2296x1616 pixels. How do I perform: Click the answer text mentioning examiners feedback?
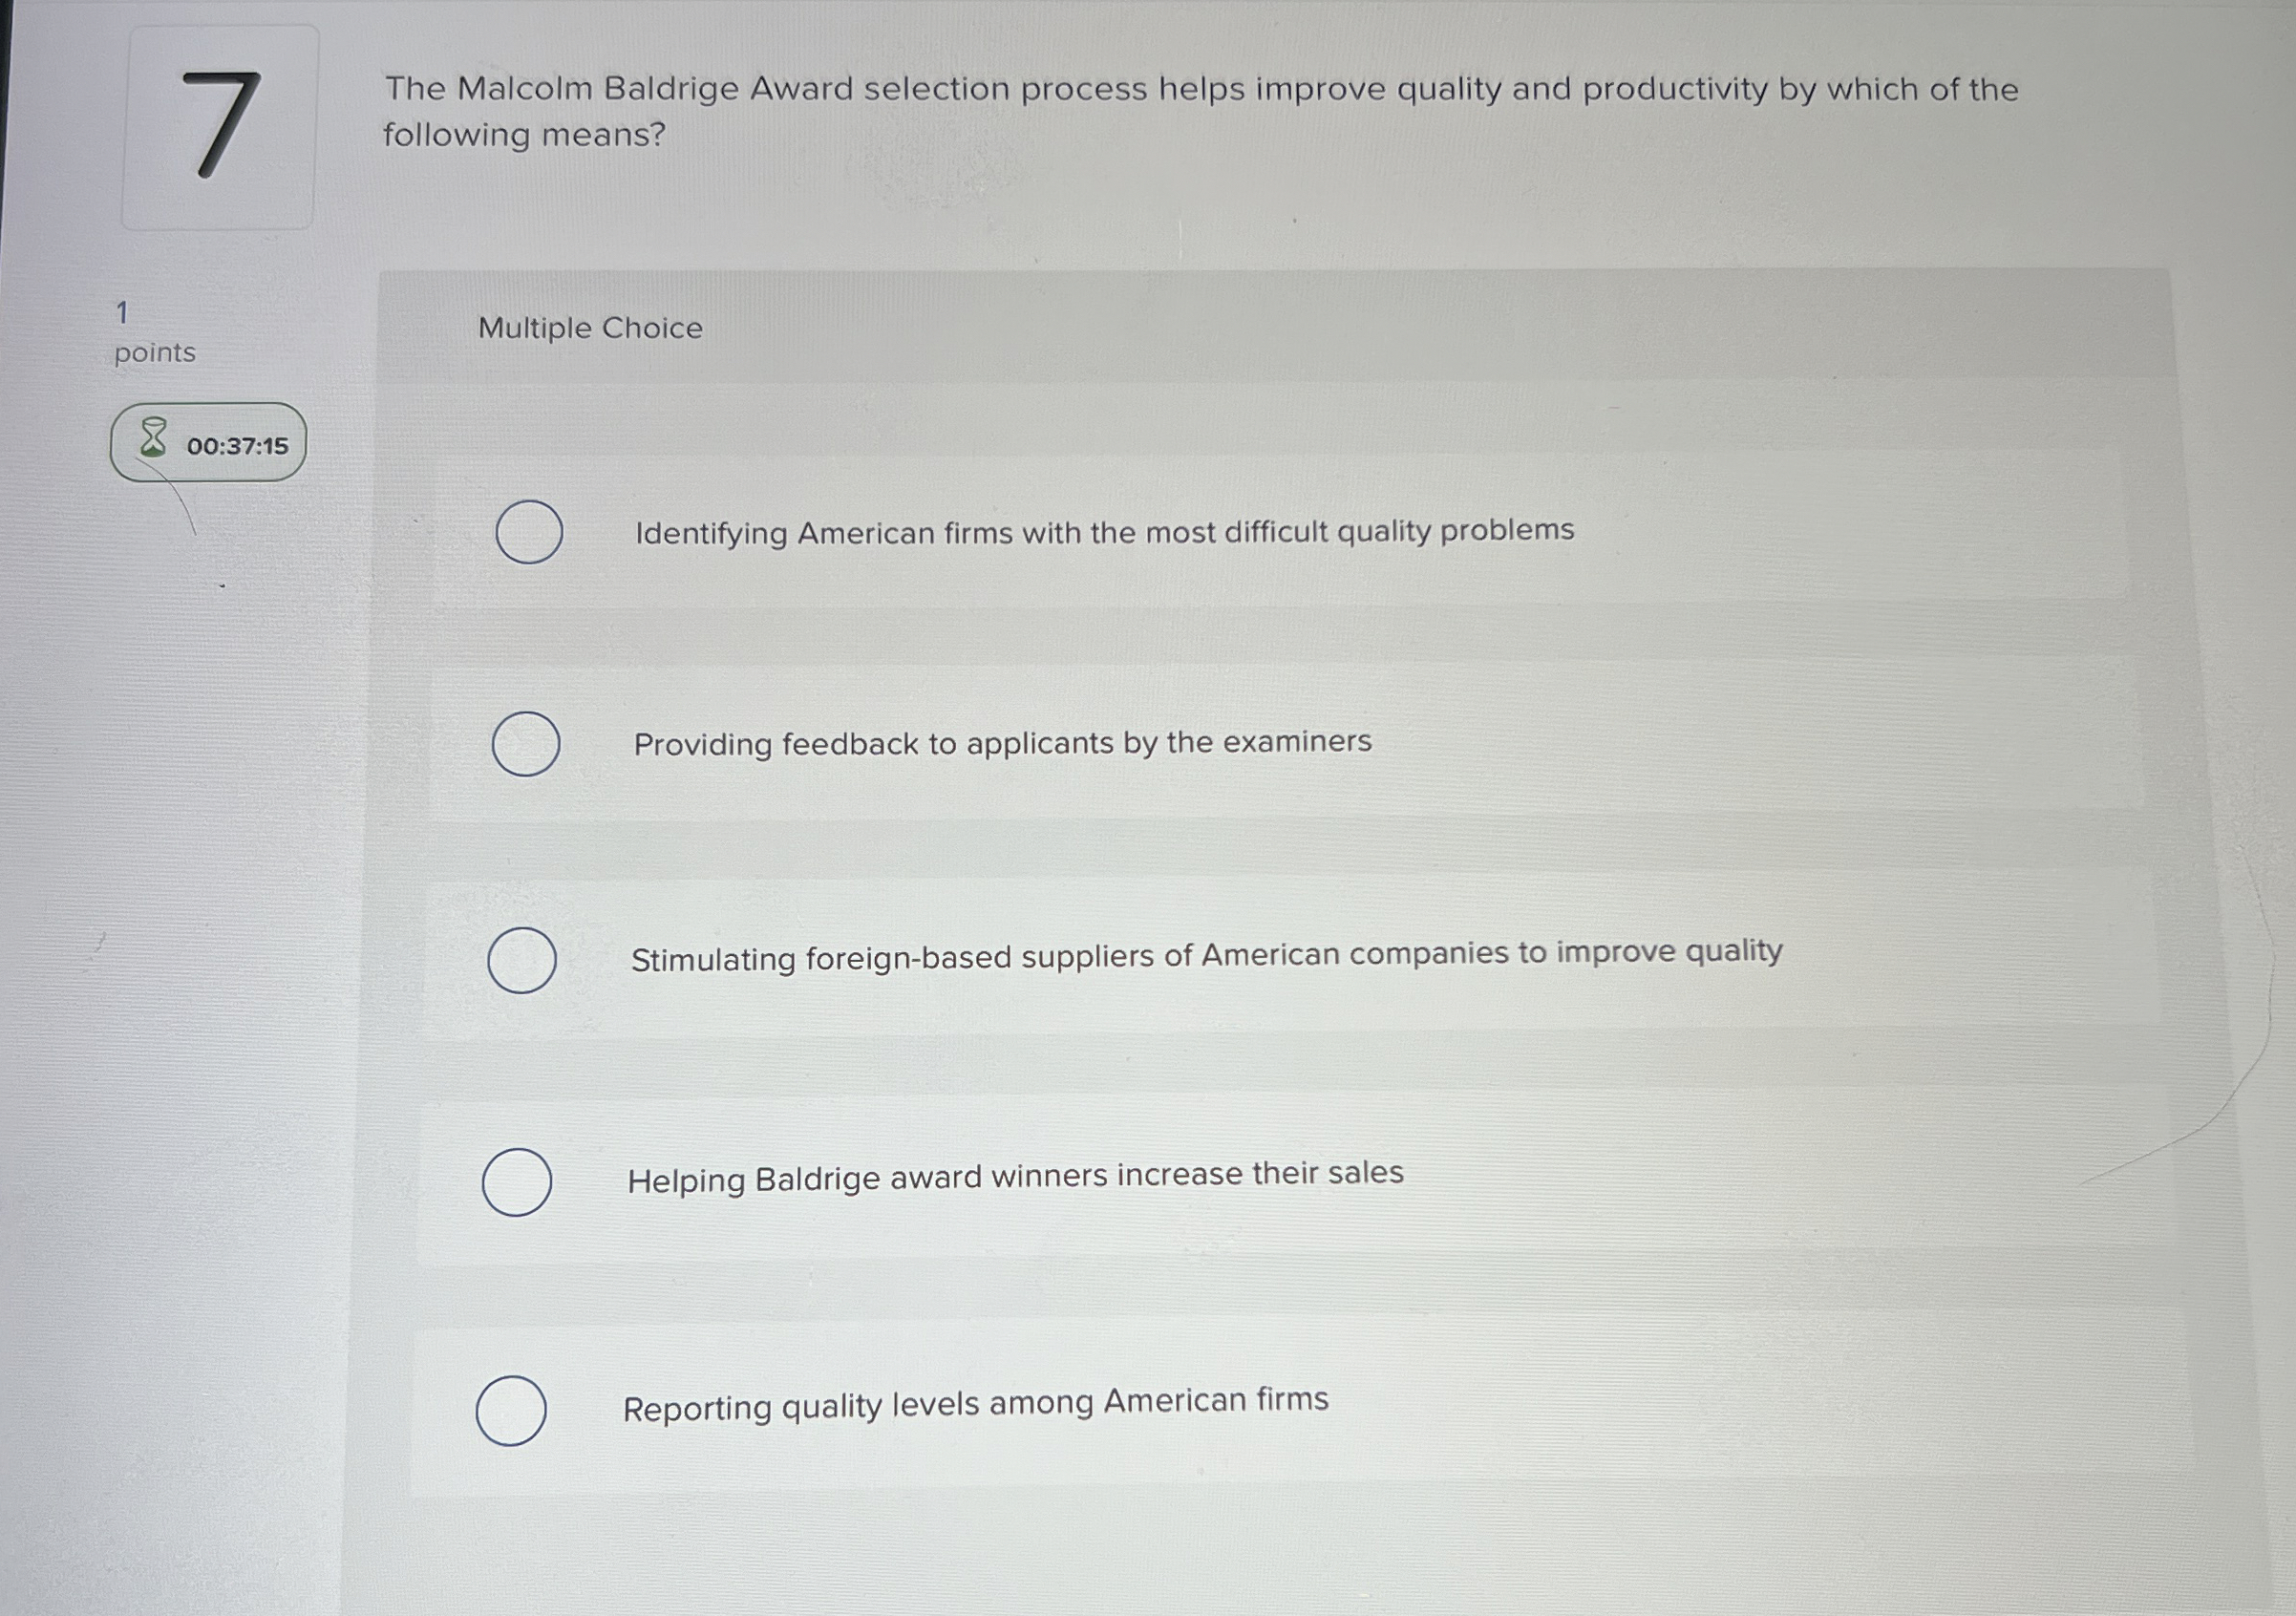1002,742
